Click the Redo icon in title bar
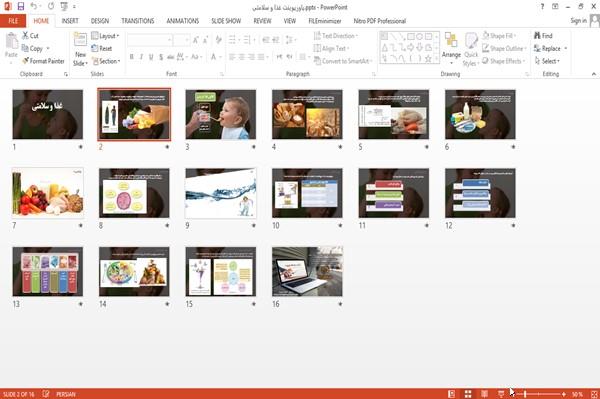This screenshot has height=399, width=600. click(51, 7)
